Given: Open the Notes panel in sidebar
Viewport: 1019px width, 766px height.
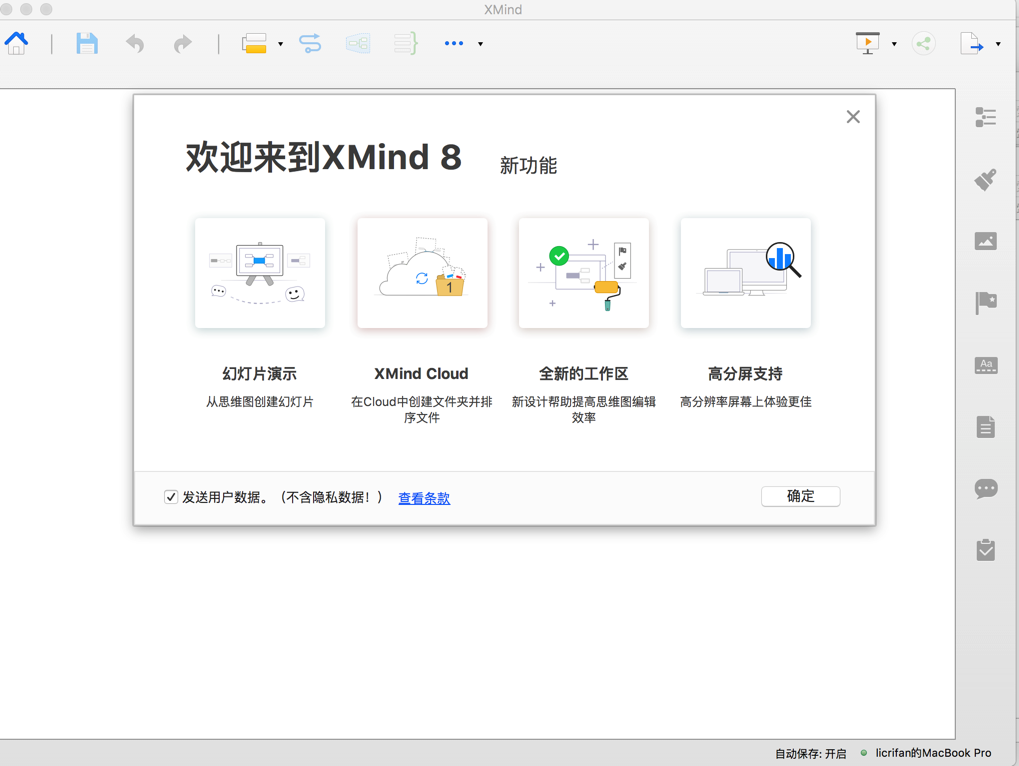Looking at the screenshot, I should [x=985, y=427].
